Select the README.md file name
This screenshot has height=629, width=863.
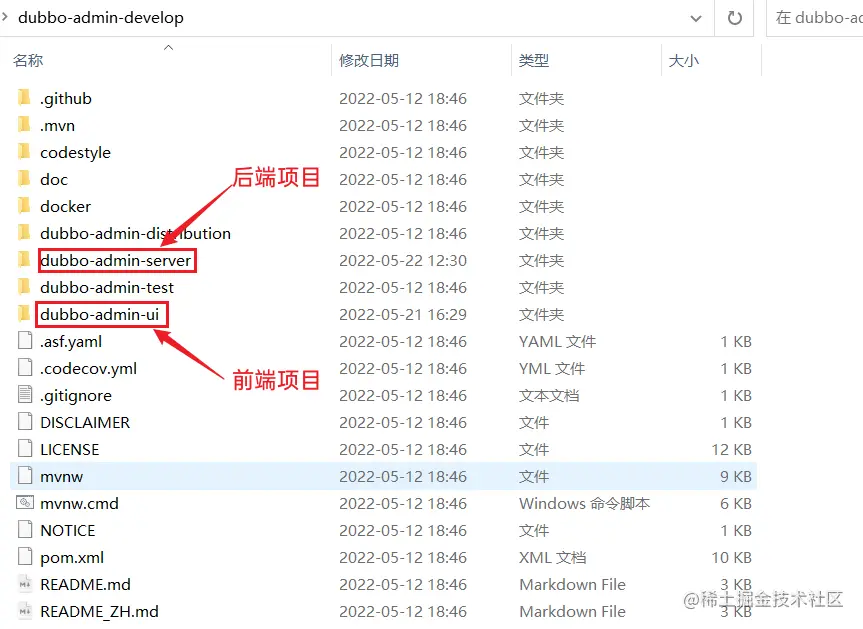[85, 584]
